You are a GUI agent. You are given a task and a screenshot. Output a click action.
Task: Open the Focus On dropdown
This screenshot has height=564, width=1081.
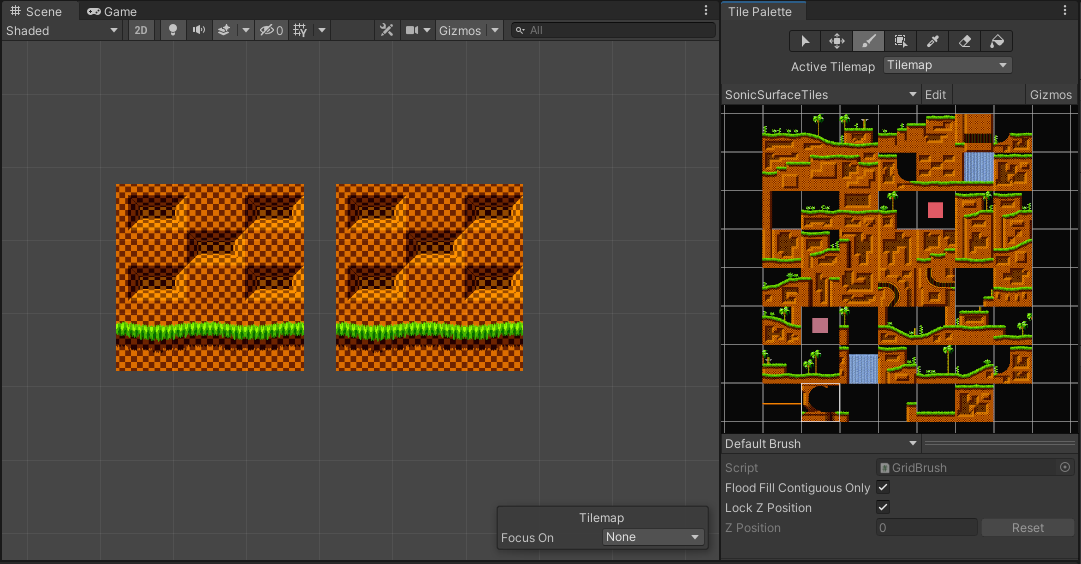tap(654, 537)
